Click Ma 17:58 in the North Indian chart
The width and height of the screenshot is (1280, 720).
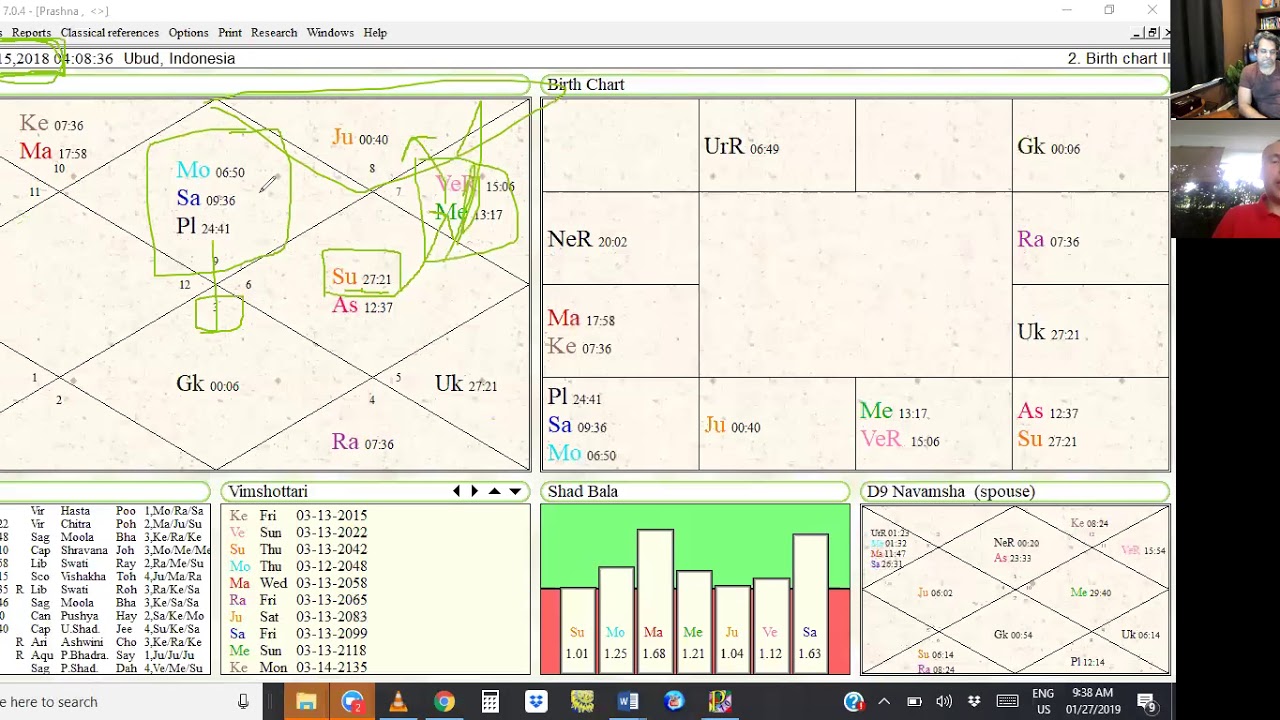pyautogui.click(x=53, y=152)
